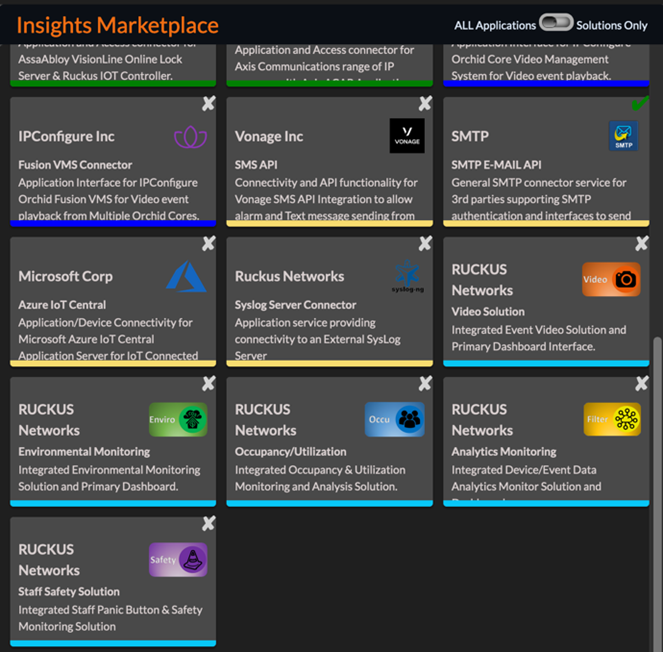The width and height of the screenshot is (663, 652).
Task: Click the syslog-ng logo icon
Action: click(407, 276)
